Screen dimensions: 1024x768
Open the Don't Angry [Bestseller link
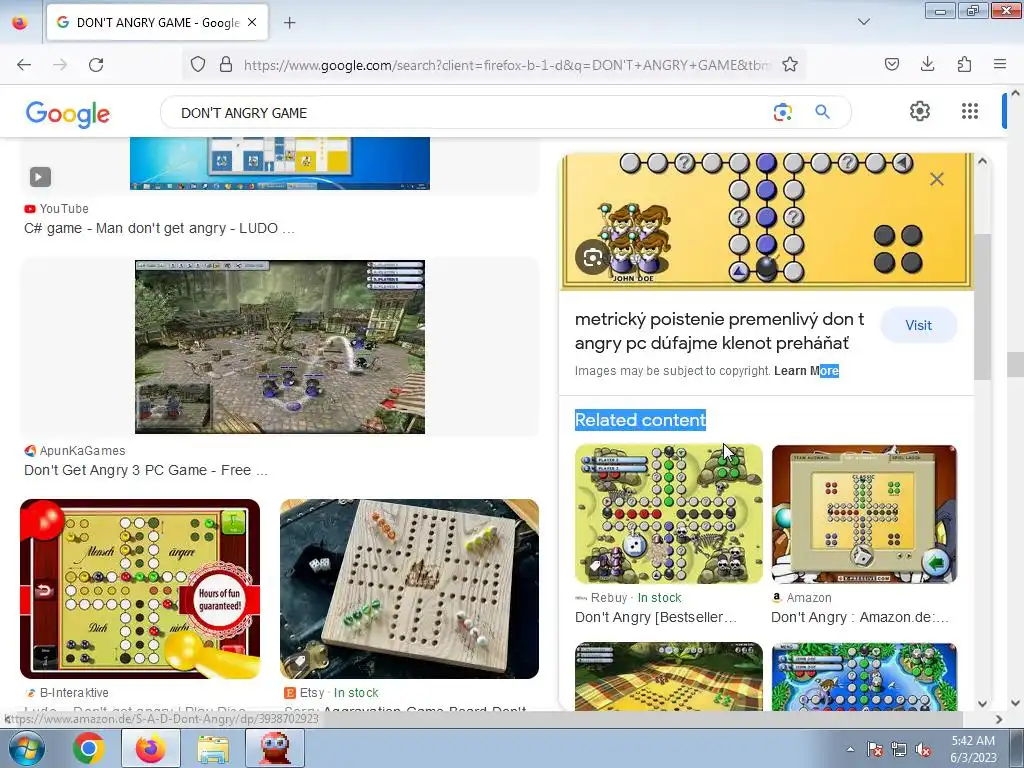point(656,617)
